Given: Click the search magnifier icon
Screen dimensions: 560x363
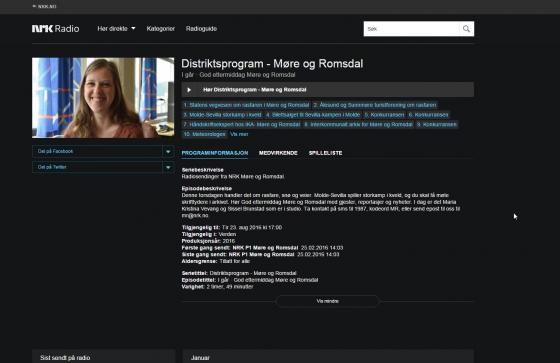Looking at the screenshot, I should (466, 29).
